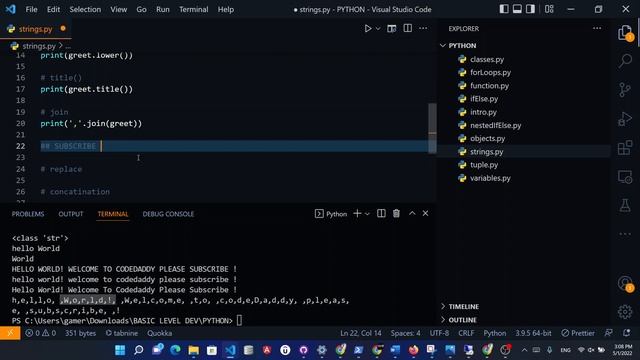
Task: Show hidden system tray icons
Action: point(524,350)
